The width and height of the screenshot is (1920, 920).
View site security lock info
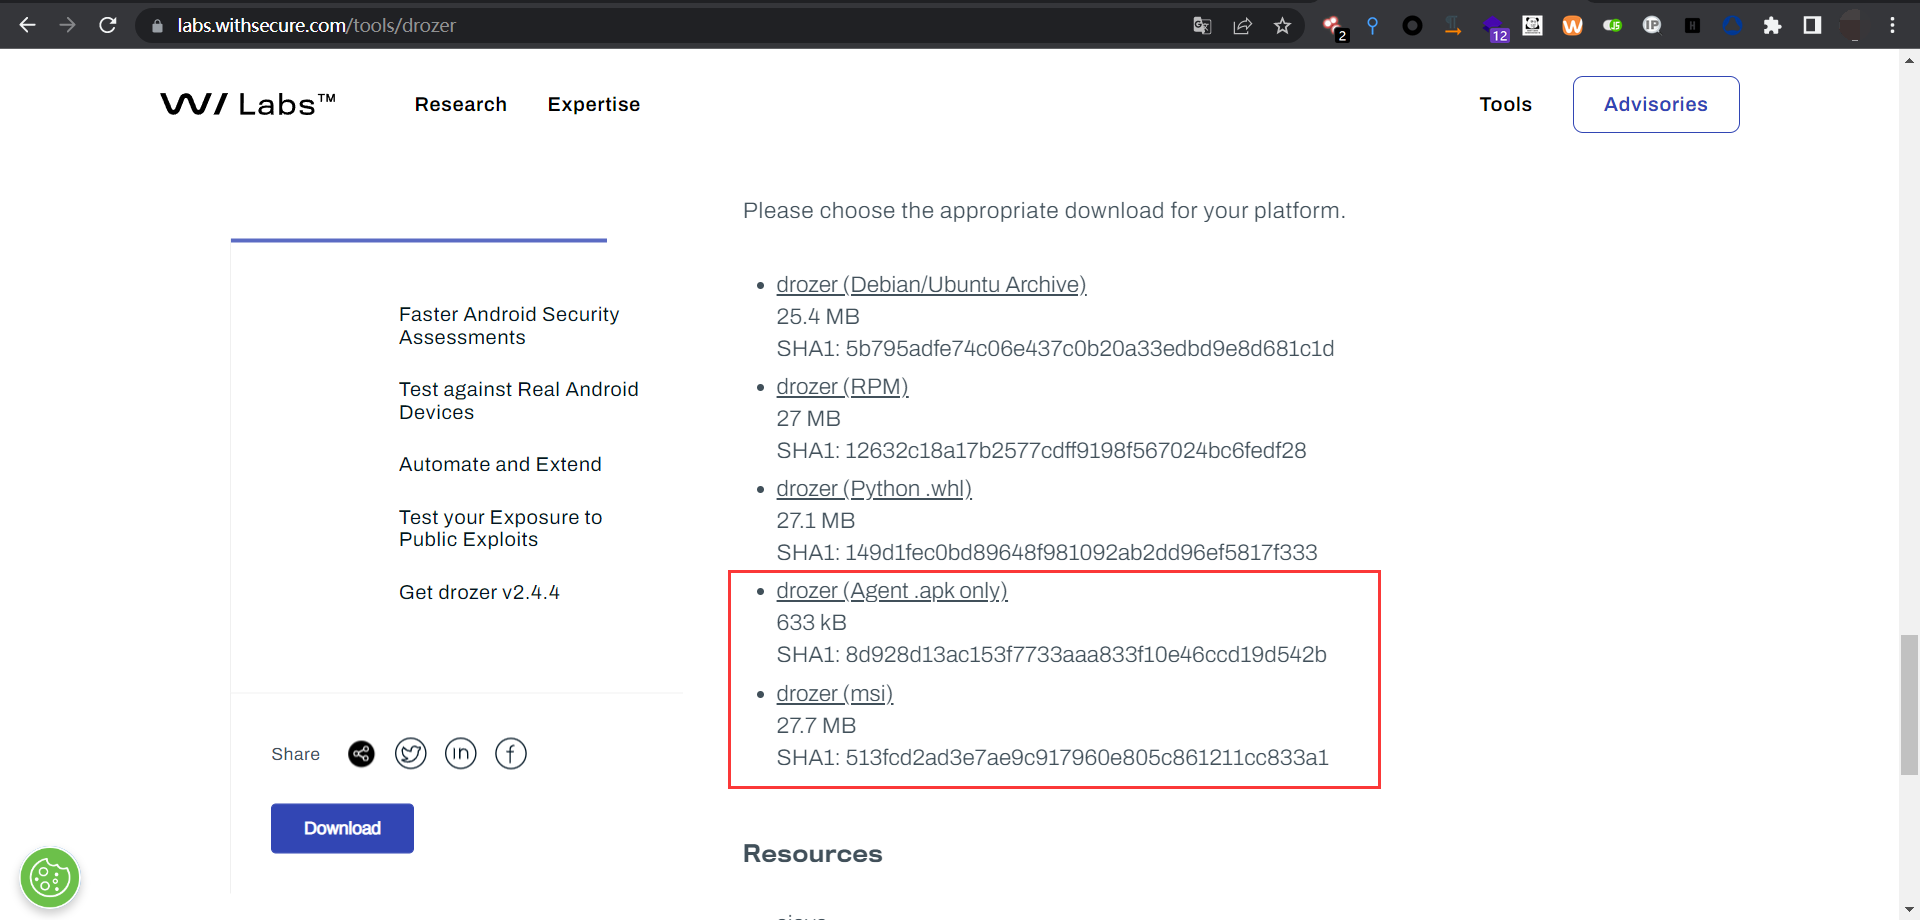[x=157, y=26]
